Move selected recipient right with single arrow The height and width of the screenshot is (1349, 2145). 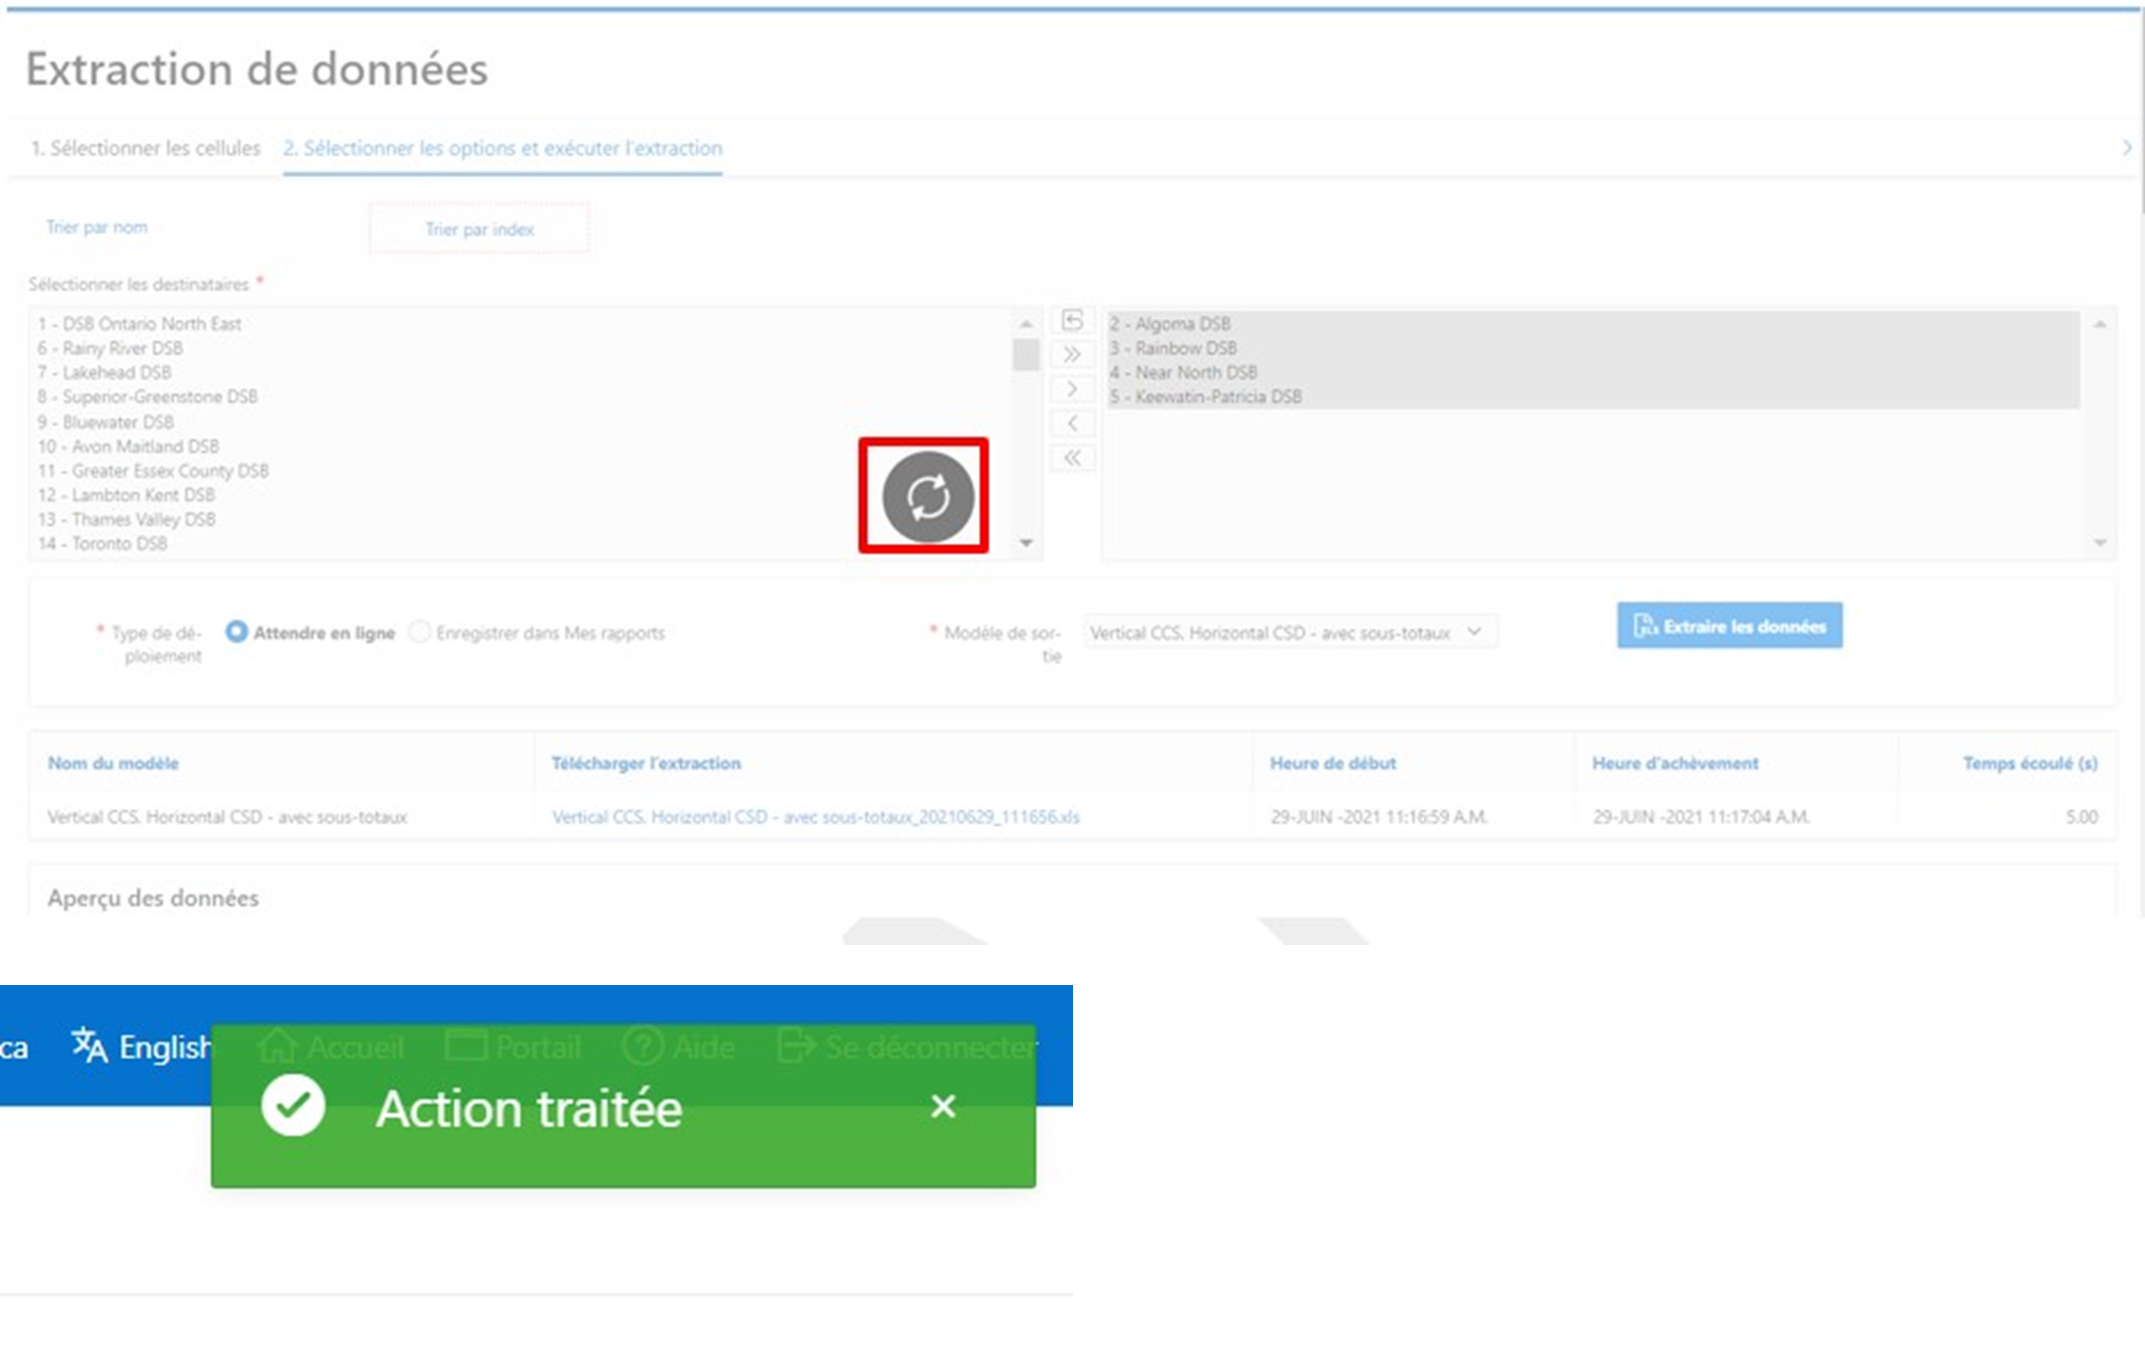pos(1072,389)
